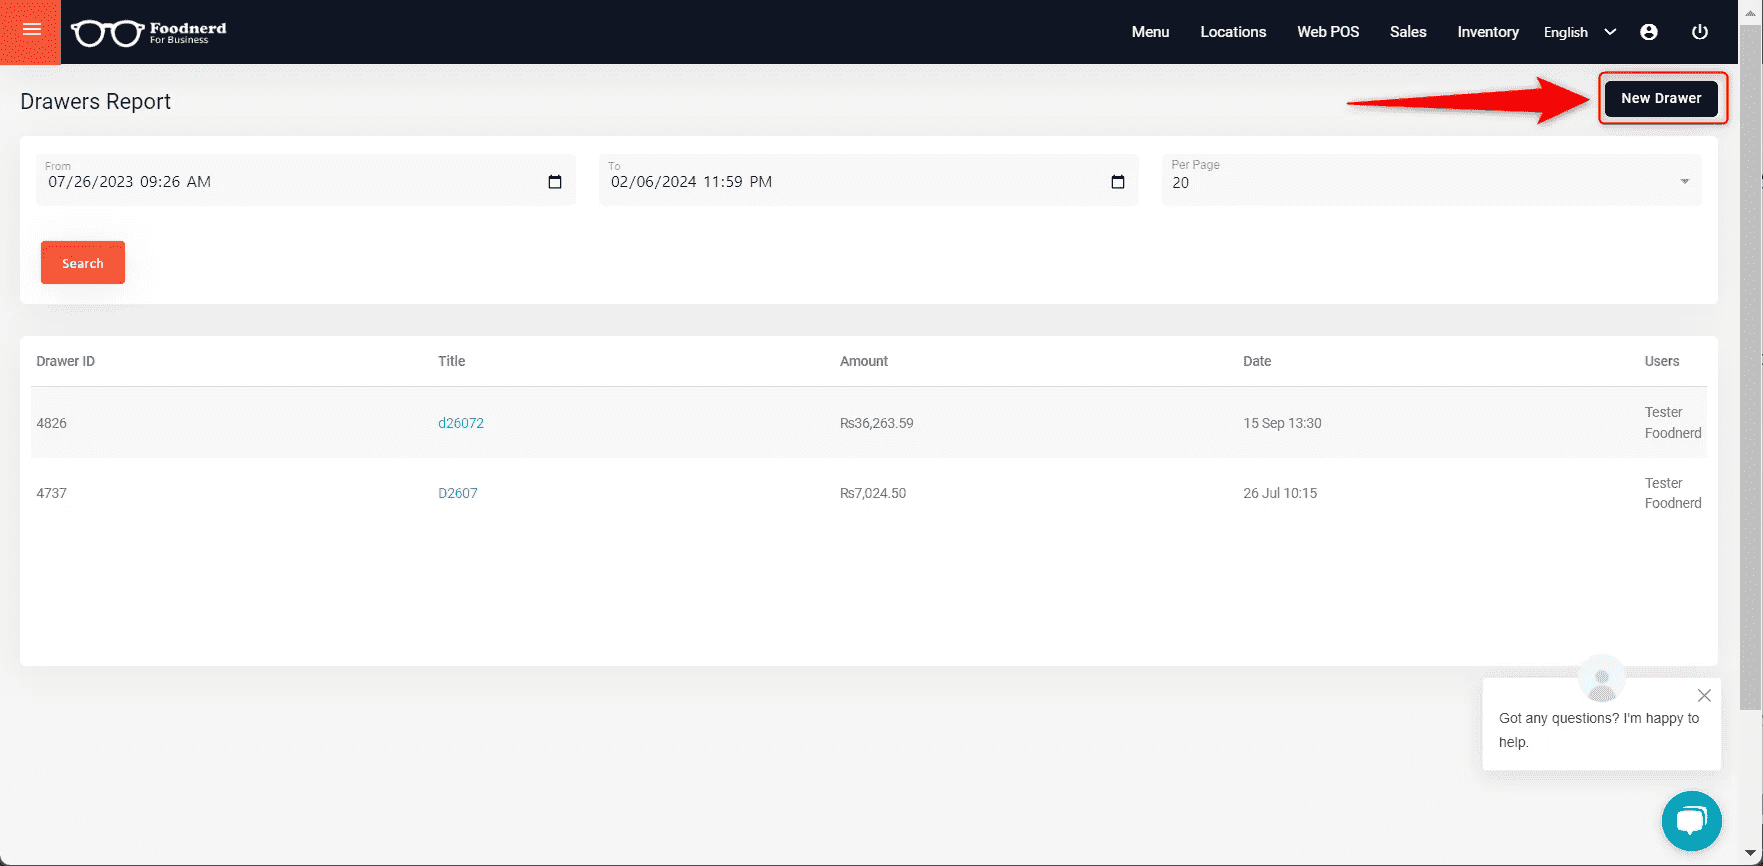
Task: Open the Per Page dropdown
Action: (x=1431, y=180)
